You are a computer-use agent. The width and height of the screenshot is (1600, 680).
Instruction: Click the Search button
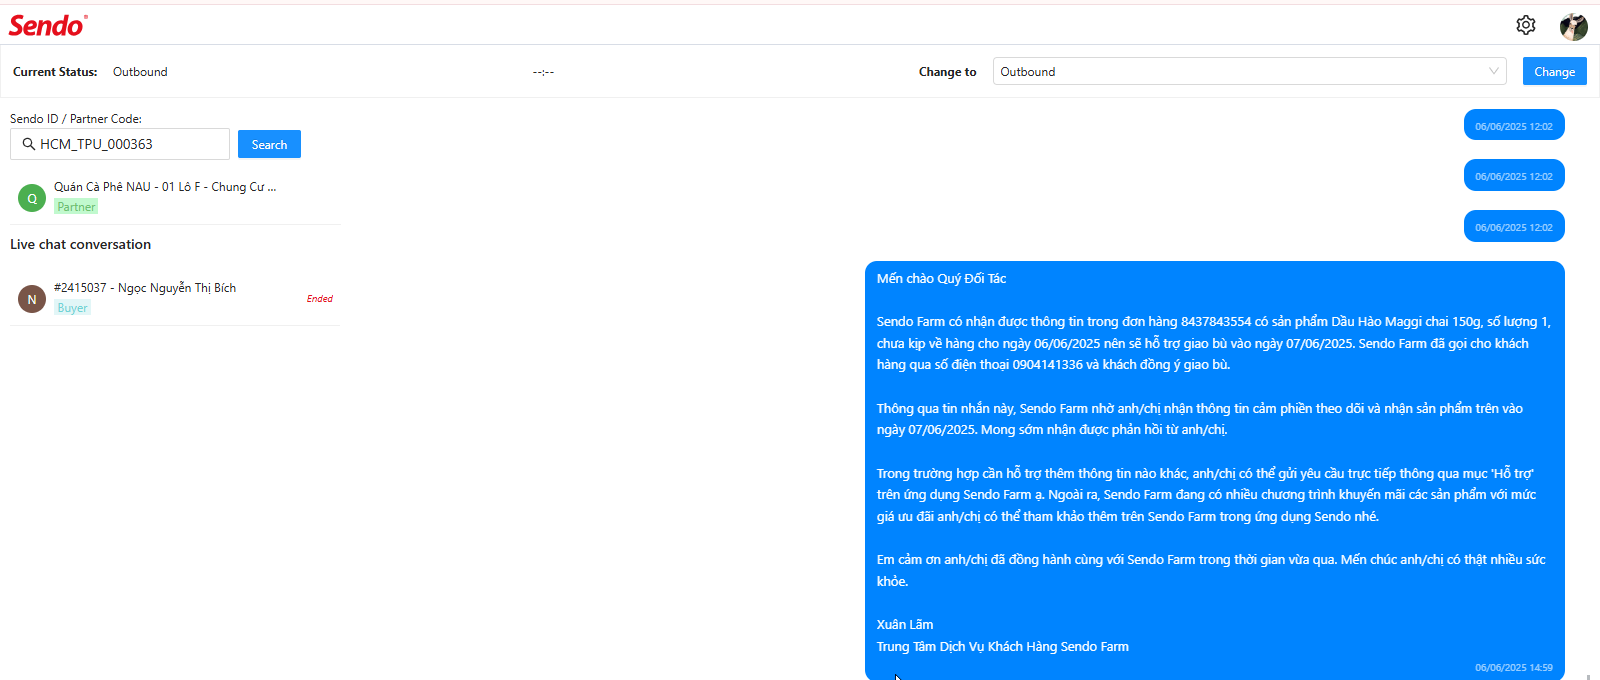(x=269, y=144)
